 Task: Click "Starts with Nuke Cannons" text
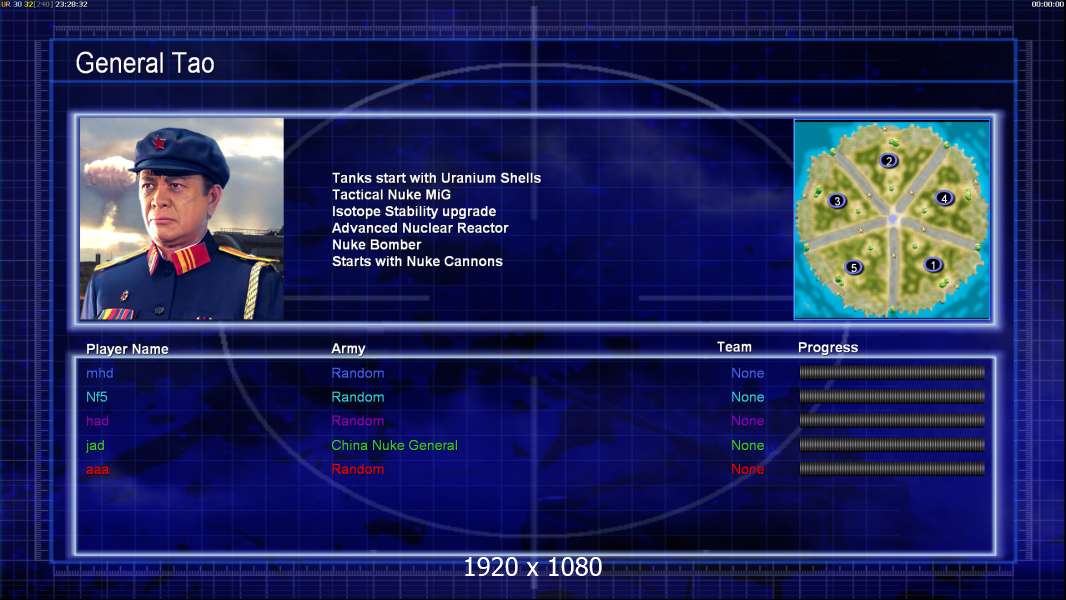[x=417, y=262]
